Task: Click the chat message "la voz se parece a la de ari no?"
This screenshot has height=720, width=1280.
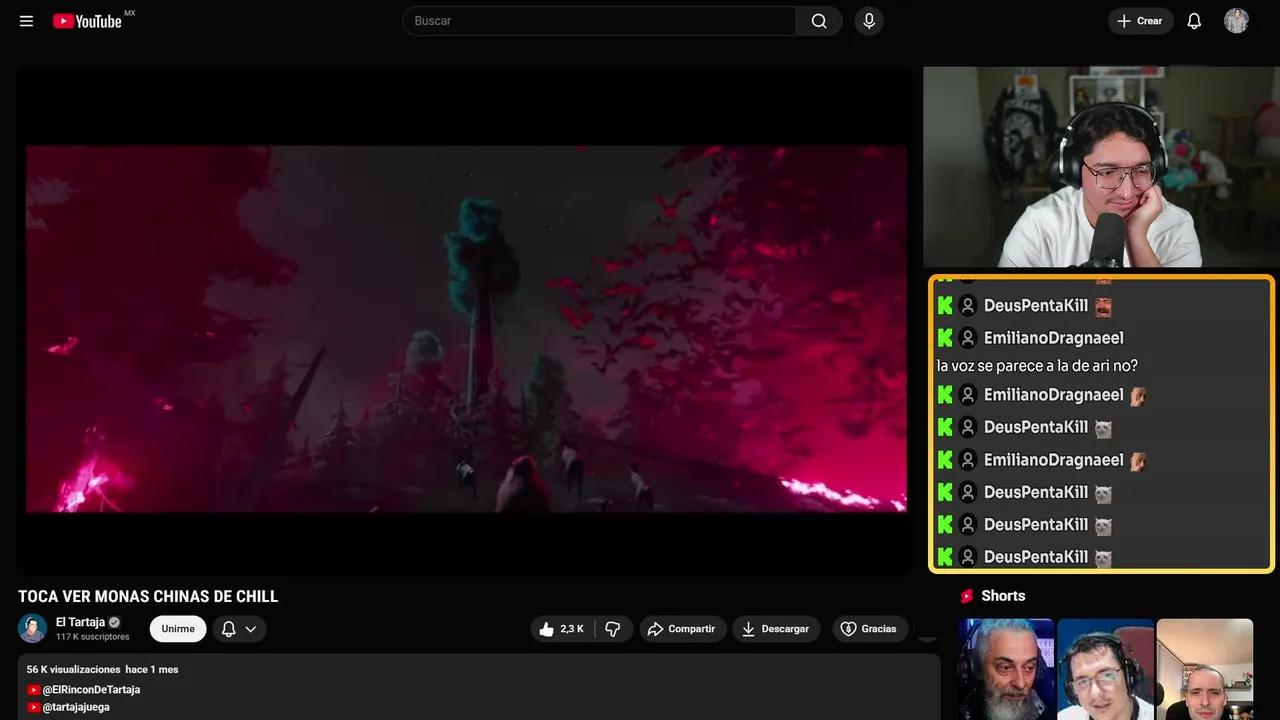Action: [1037, 366]
